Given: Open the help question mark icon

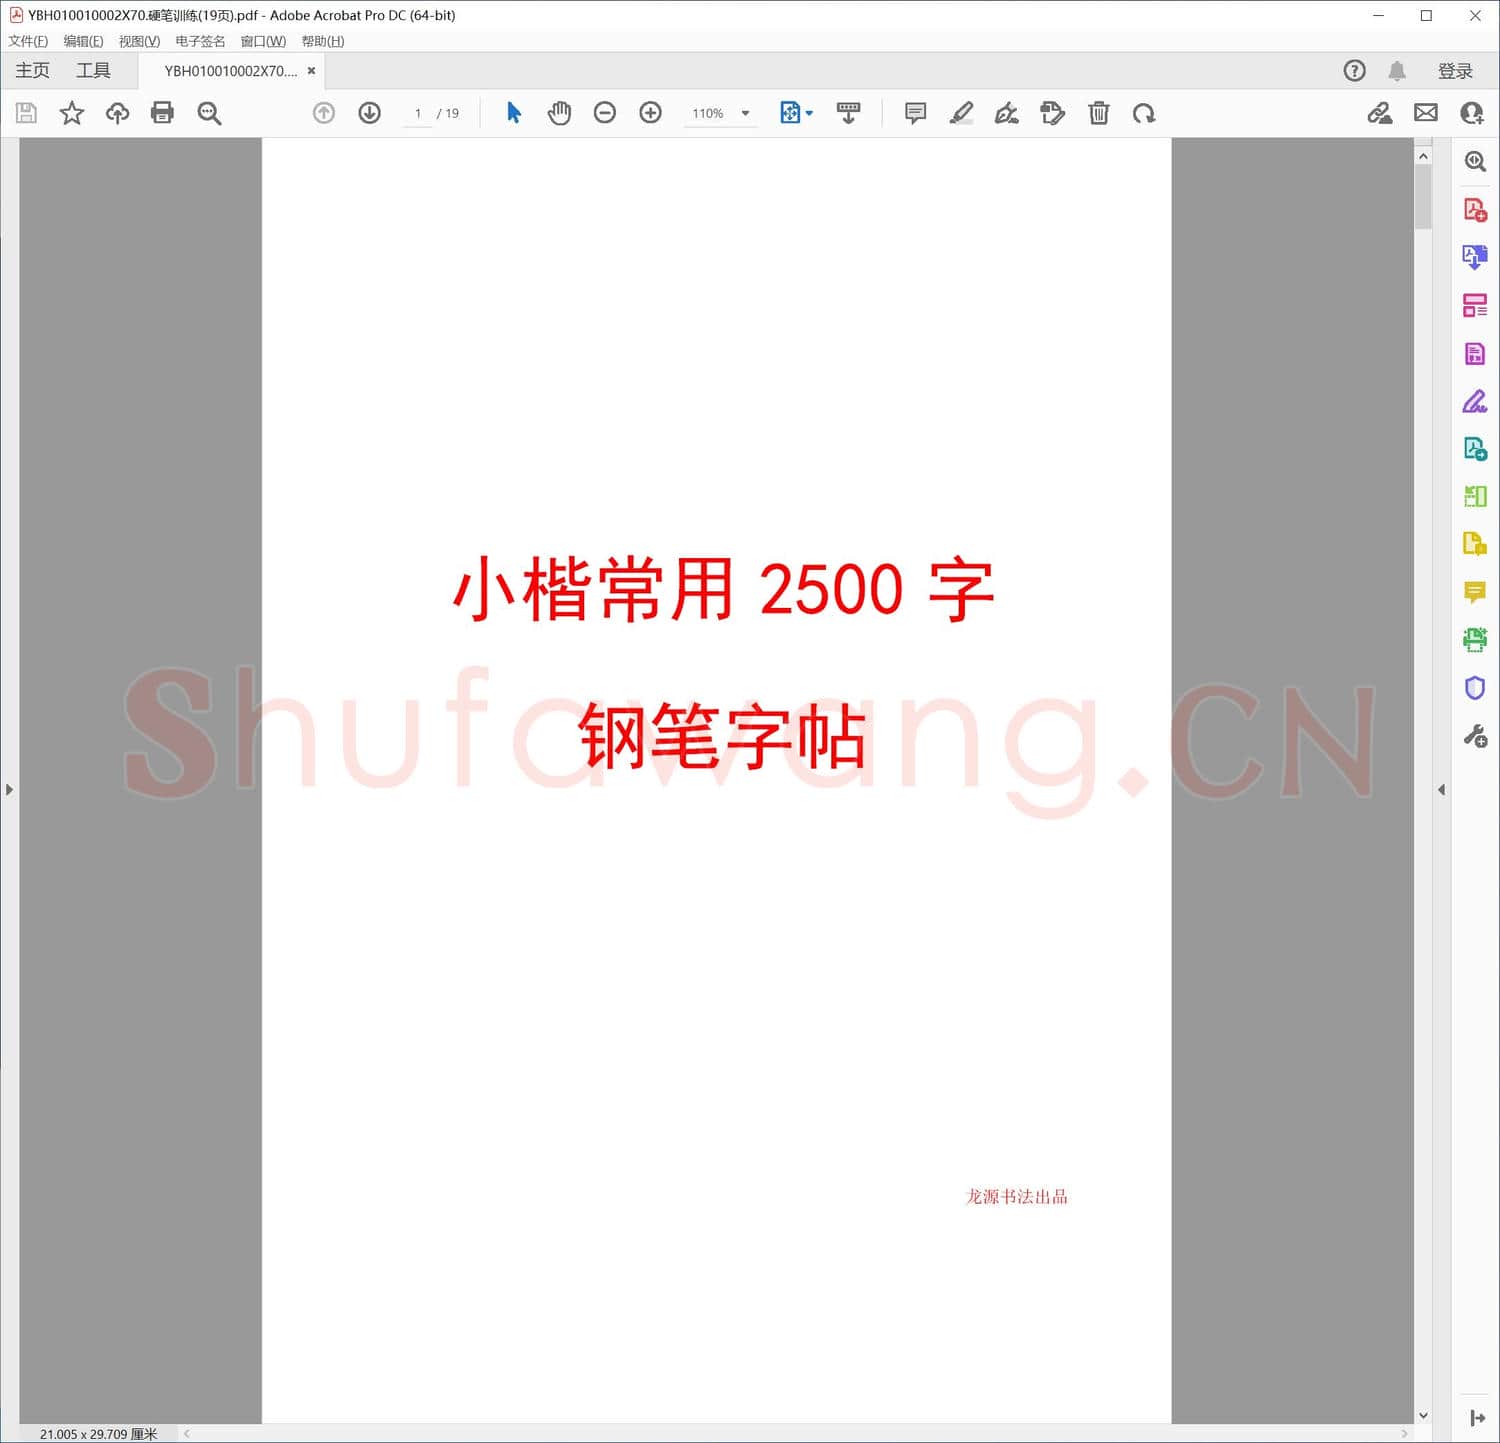Looking at the screenshot, I should [1354, 71].
